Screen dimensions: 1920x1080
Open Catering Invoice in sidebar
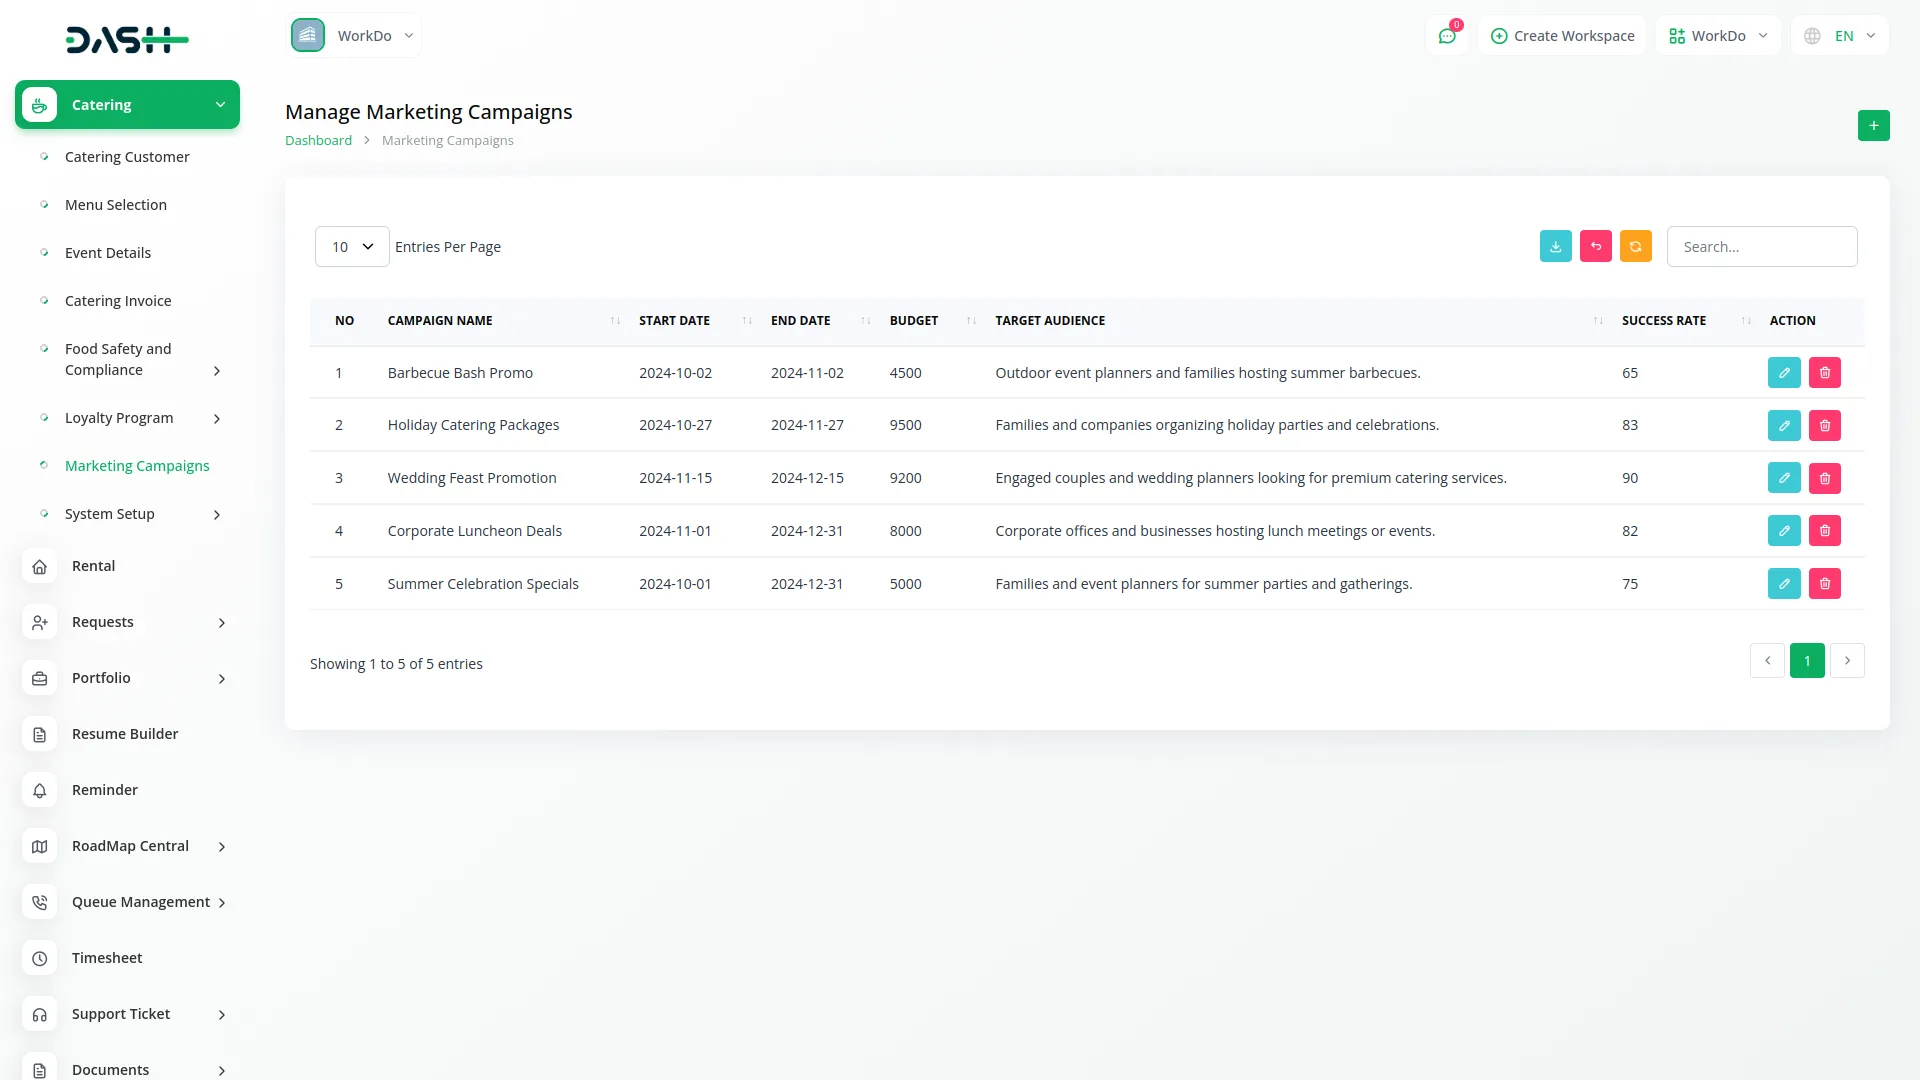click(118, 301)
